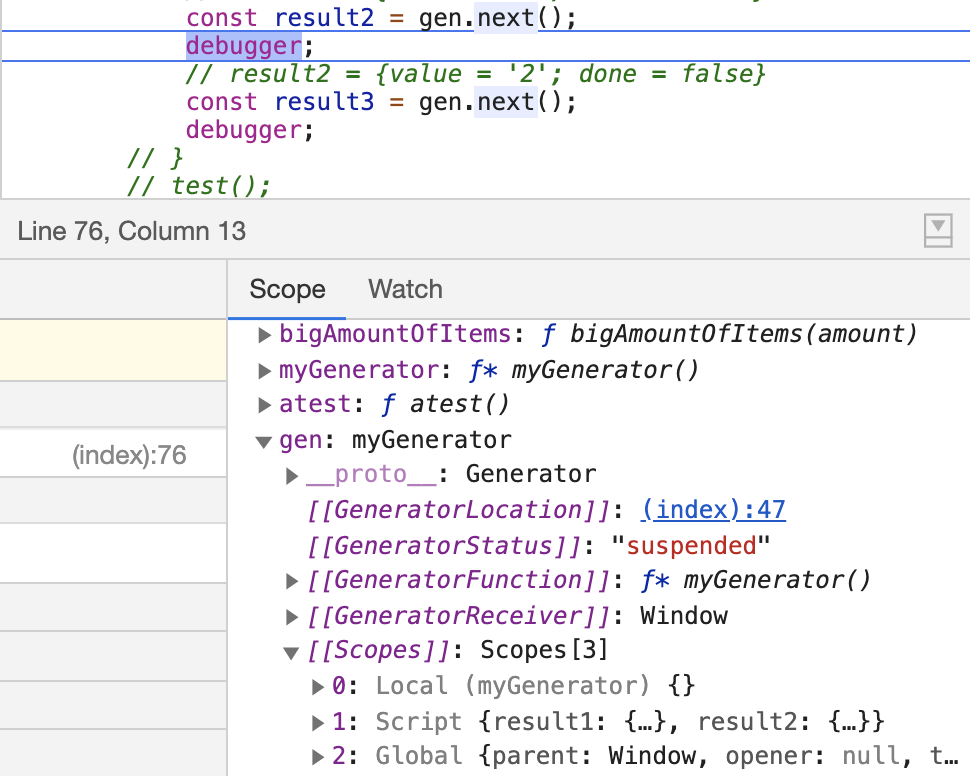The image size is (970, 776).
Task: Click the const result3 code line
Action: (381, 101)
